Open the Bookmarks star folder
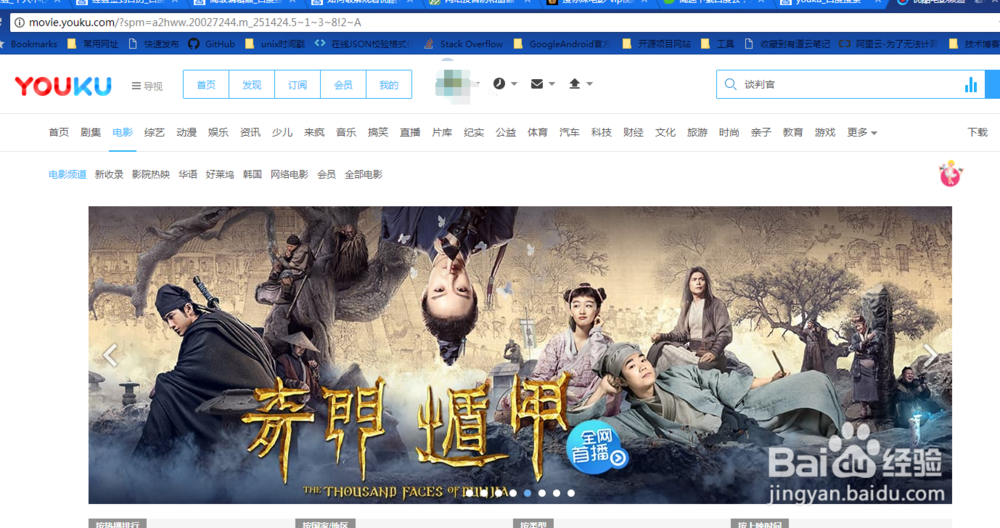Screen dimensions: 1000x528 click(x=29, y=44)
